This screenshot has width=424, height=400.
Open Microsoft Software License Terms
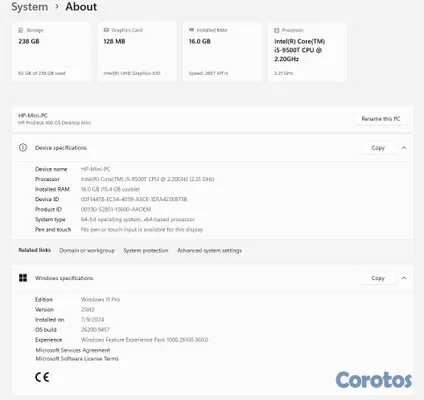[77, 359]
